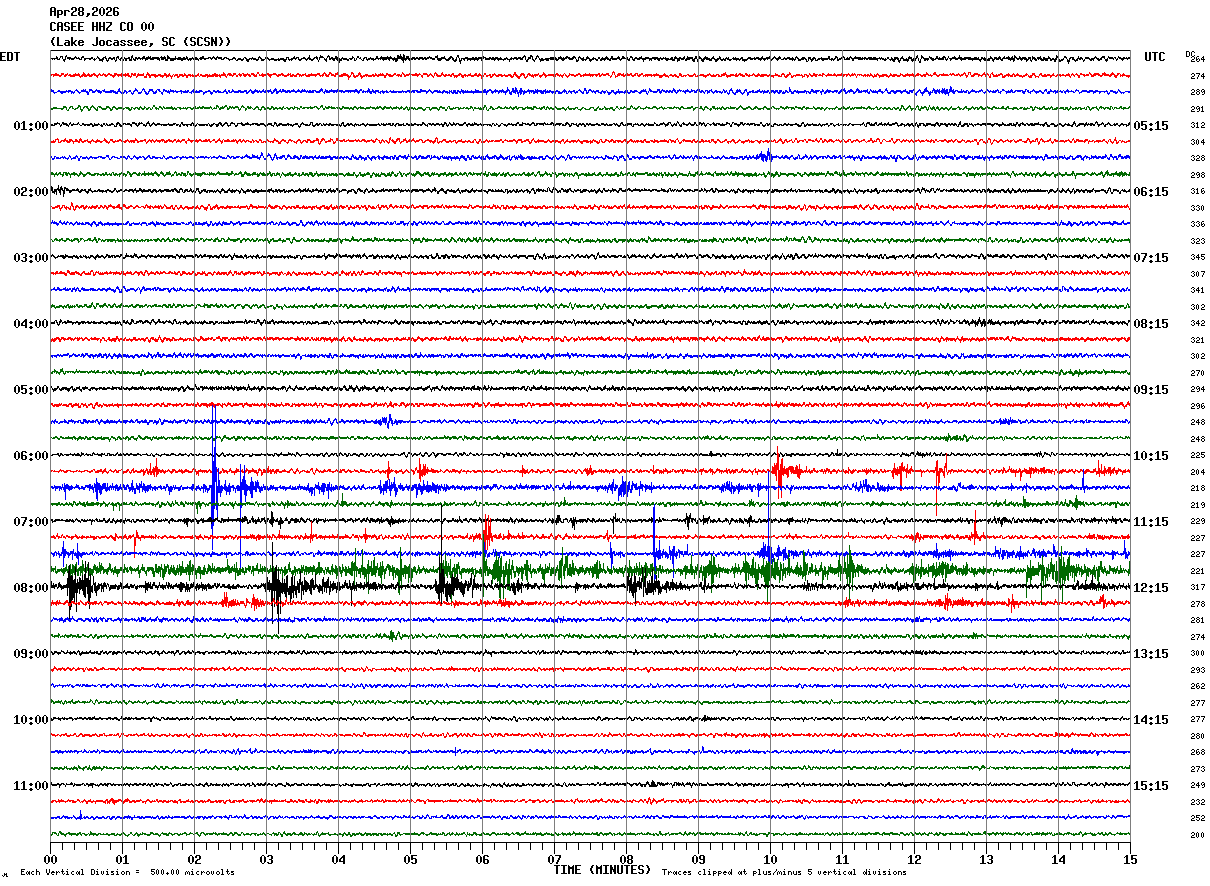
Task: Select minute 05 on the time axis
Action: point(410,859)
